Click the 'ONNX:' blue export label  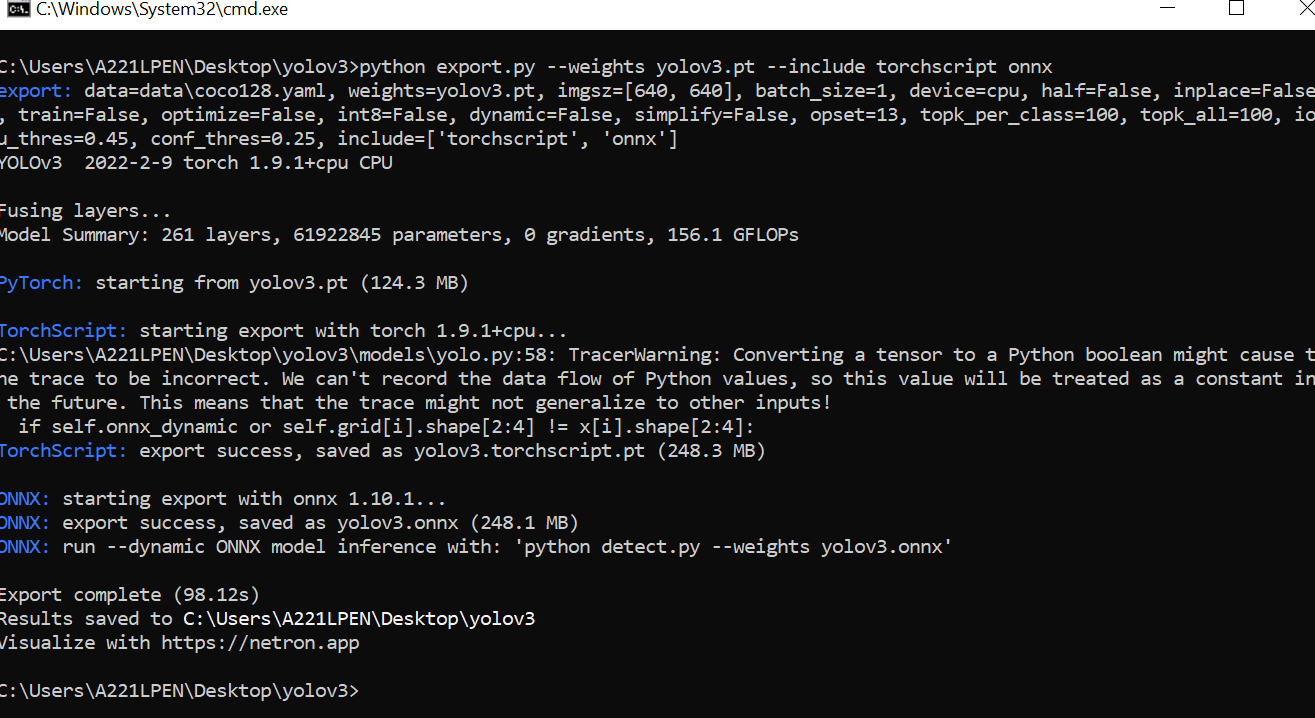coord(25,498)
